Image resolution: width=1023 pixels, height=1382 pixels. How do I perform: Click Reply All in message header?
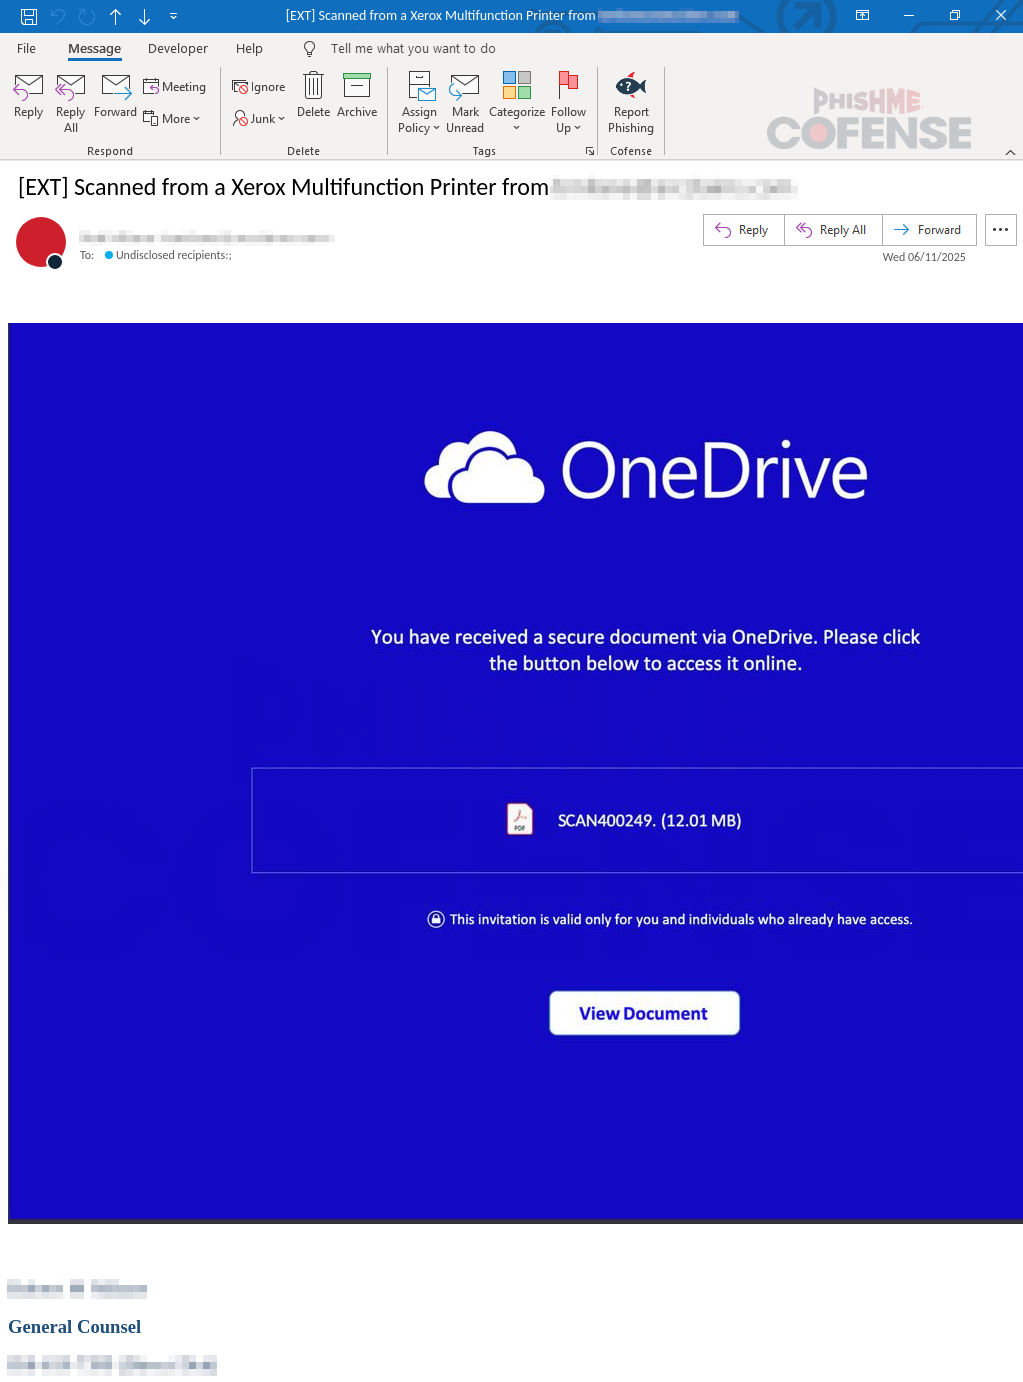(x=832, y=230)
